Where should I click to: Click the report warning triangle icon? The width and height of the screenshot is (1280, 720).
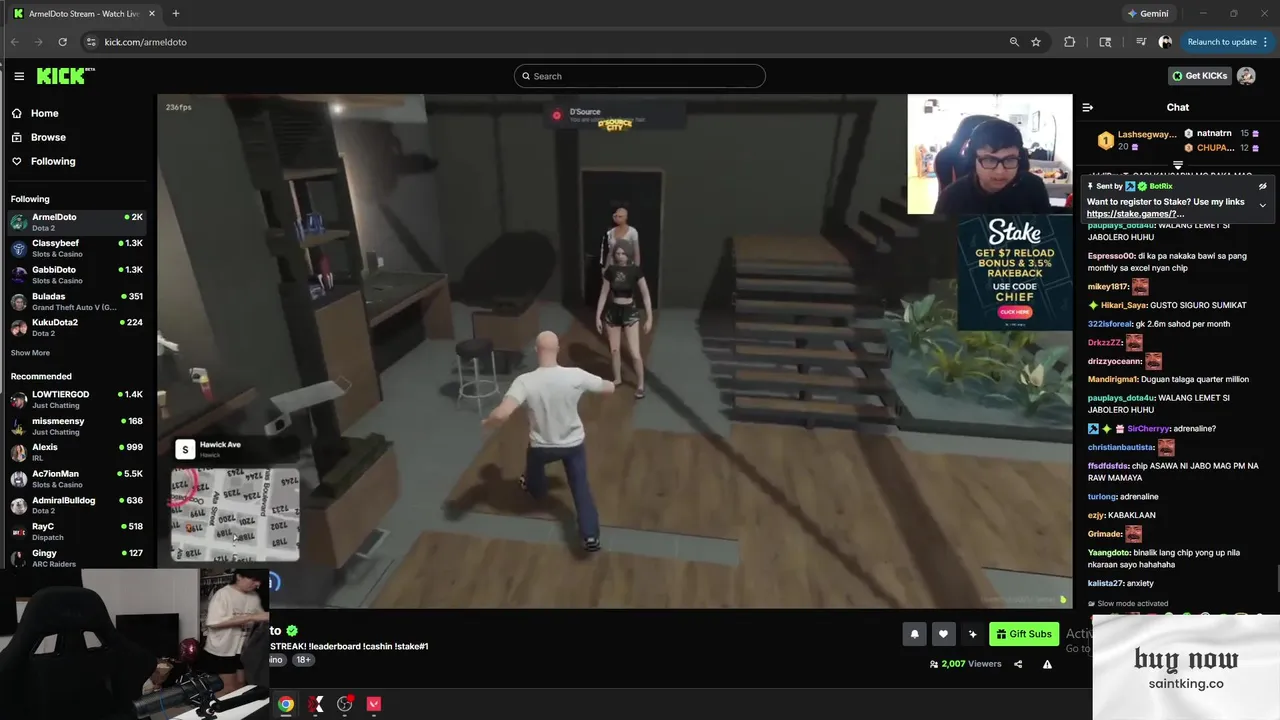(1047, 664)
